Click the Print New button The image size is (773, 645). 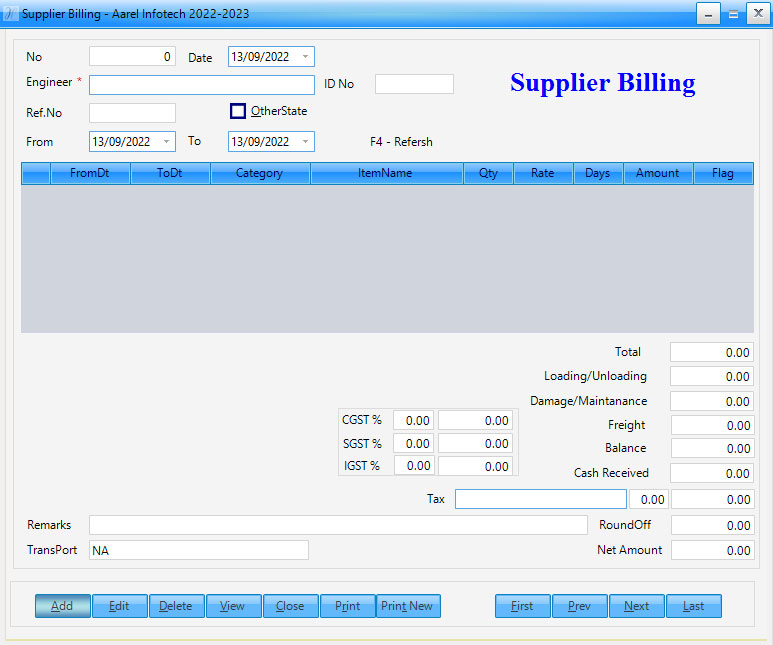[x=408, y=606]
